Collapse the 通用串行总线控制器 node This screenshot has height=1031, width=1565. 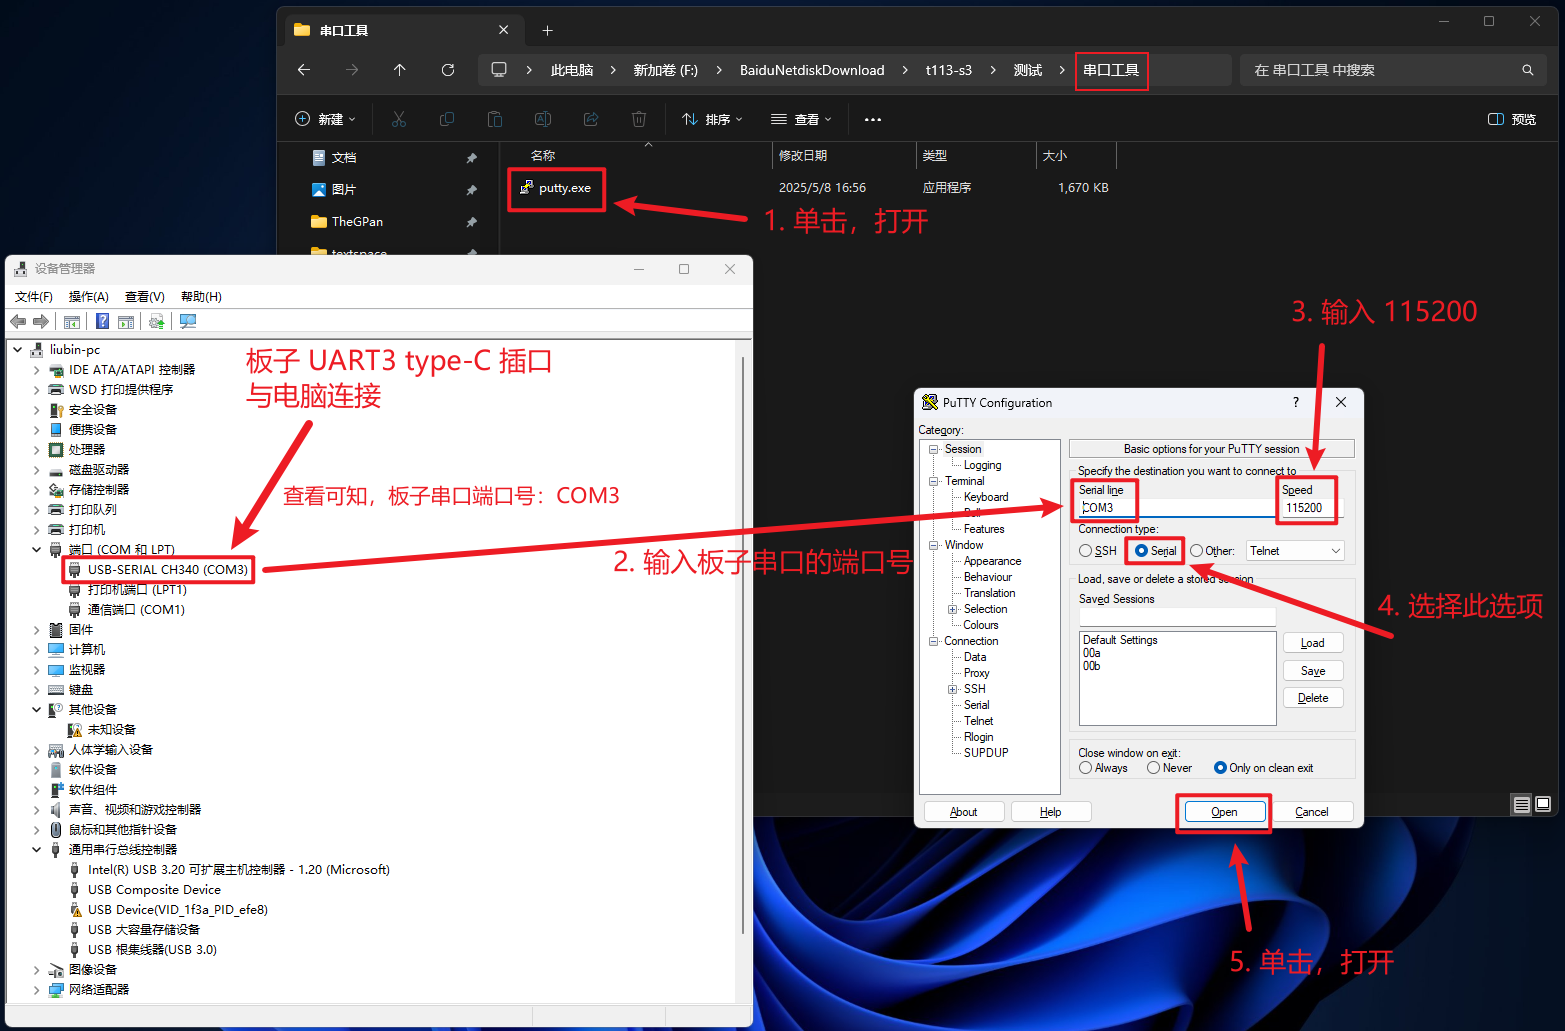click(x=37, y=849)
